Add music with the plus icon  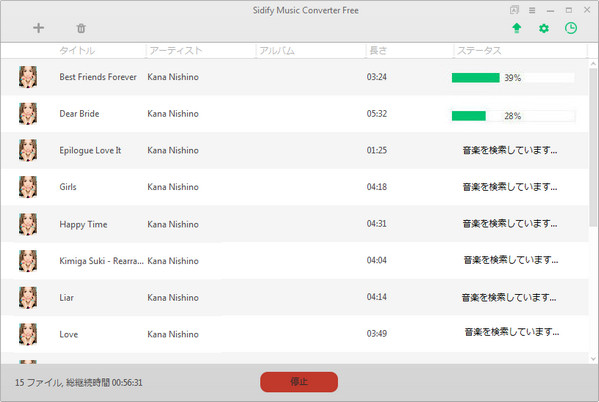38,28
